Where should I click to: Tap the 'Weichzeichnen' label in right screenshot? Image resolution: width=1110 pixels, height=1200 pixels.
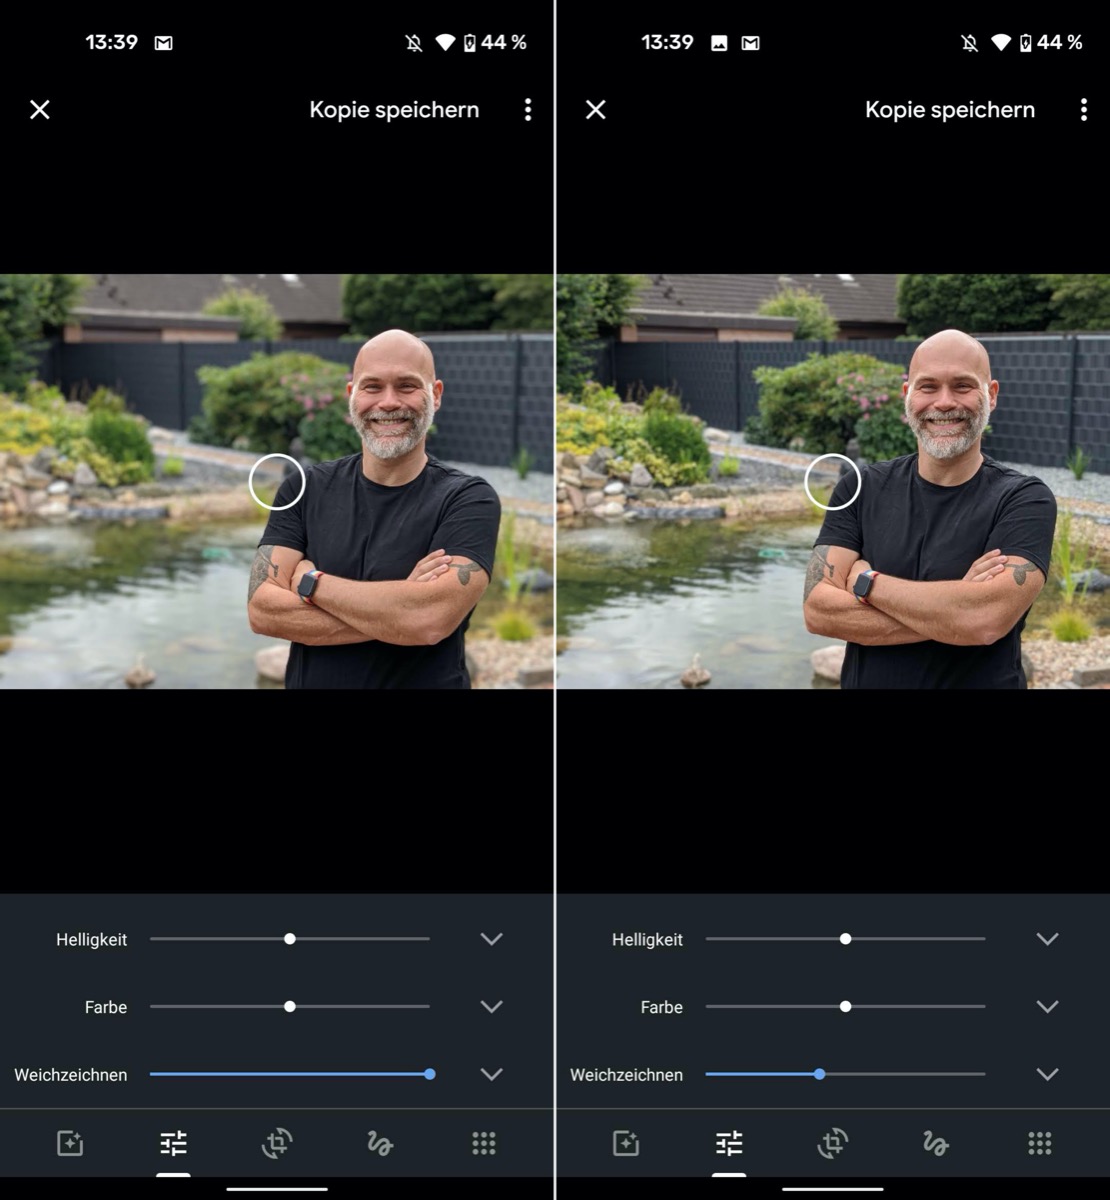(x=627, y=1075)
